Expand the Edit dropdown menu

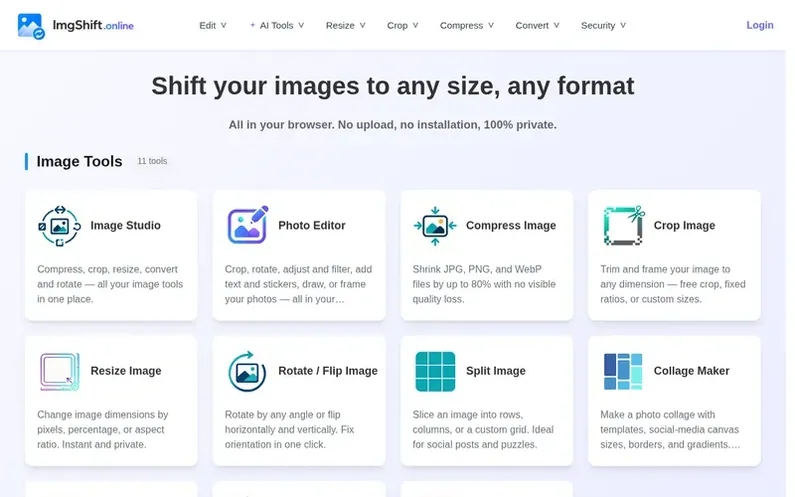[213, 25]
